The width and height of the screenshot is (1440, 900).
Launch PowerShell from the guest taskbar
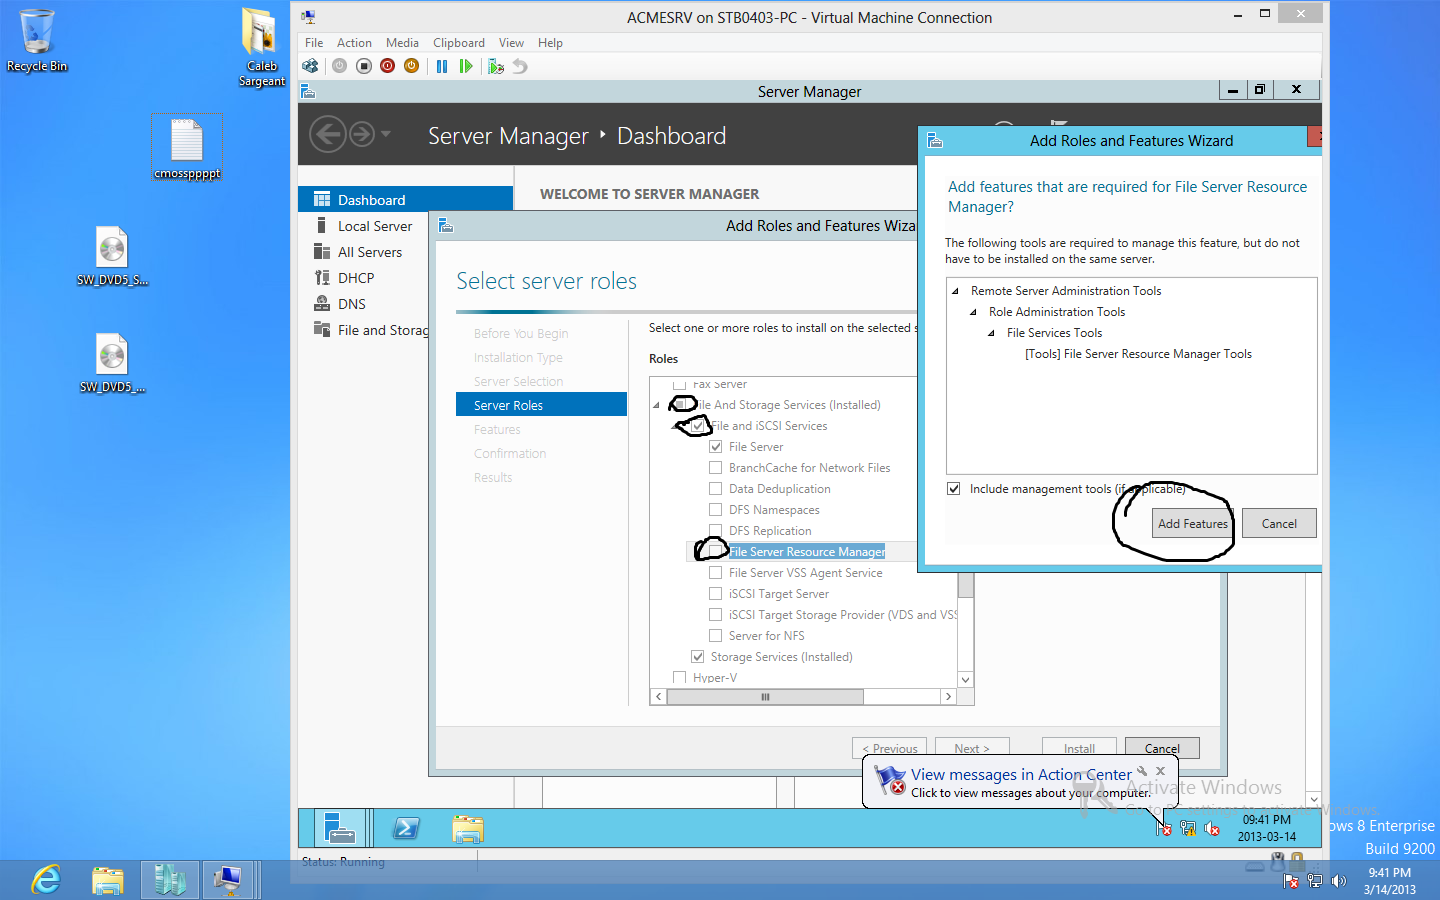click(407, 829)
